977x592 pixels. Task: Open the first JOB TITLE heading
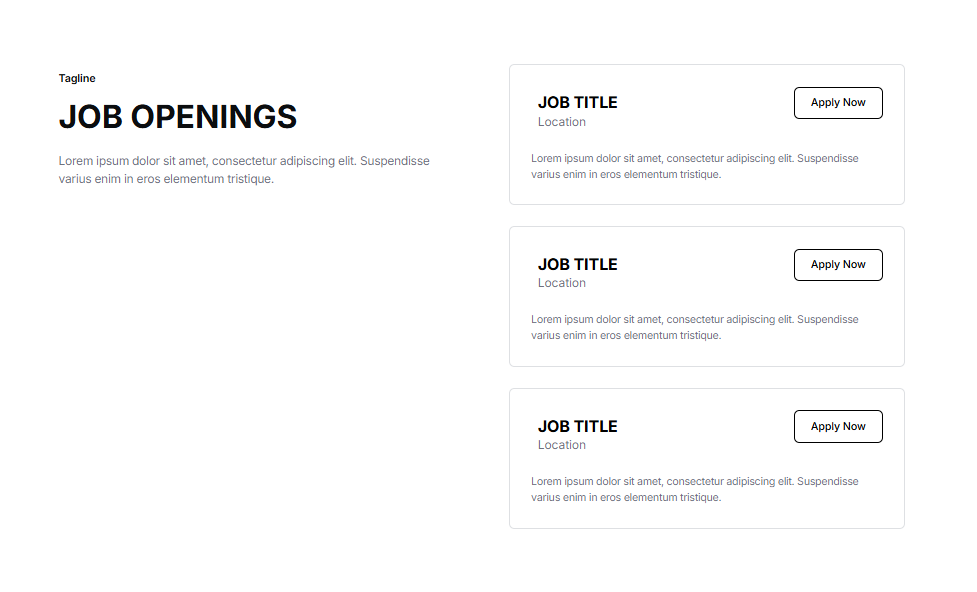point(577,102)
